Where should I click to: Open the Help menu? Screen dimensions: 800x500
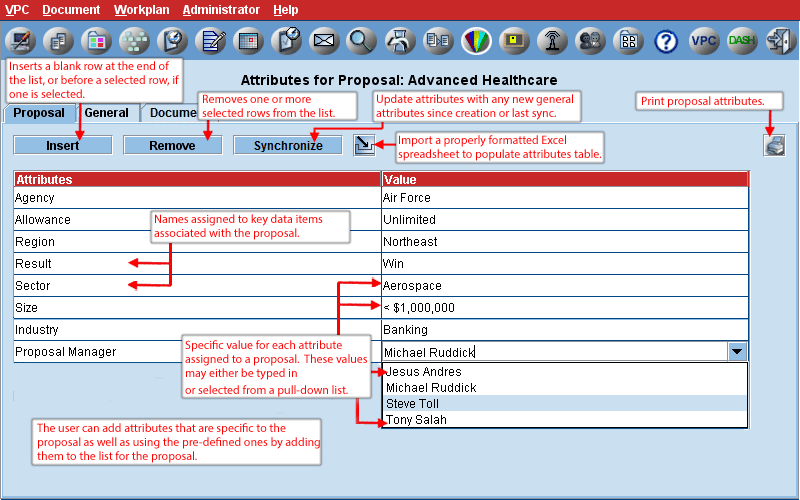[286, 10]
